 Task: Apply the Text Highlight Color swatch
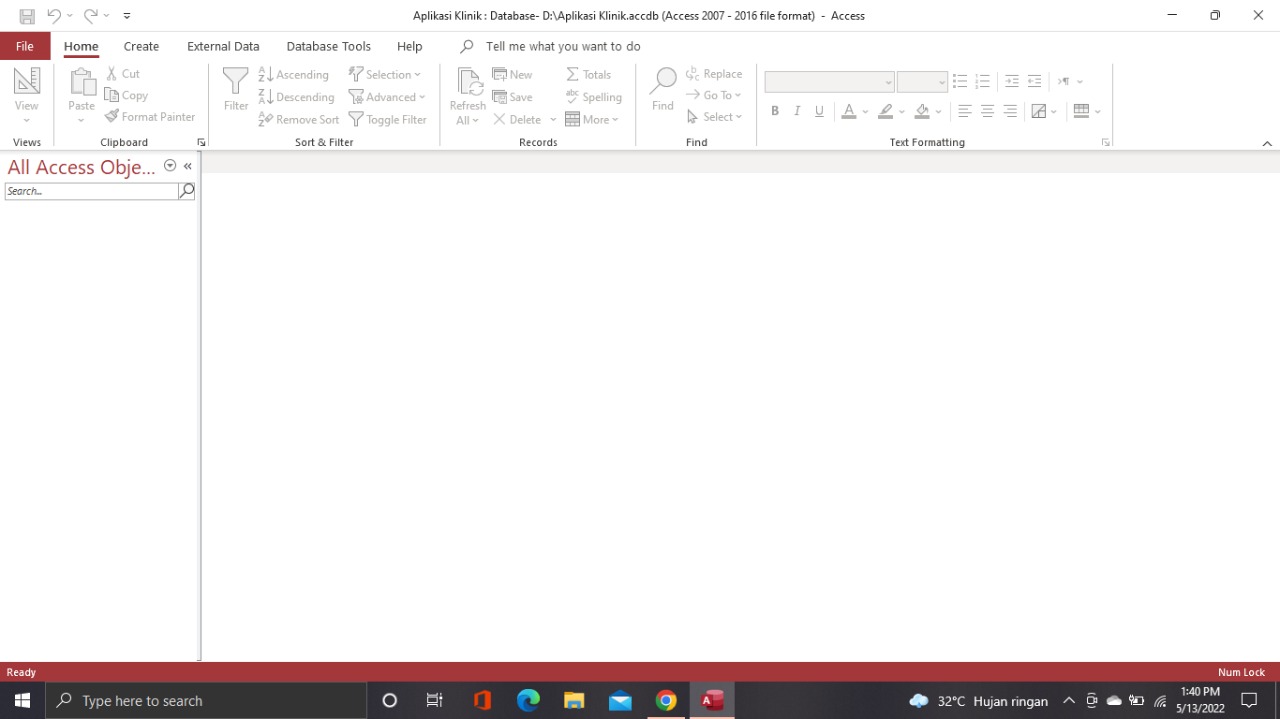pyautogui.click(x=885, y=111)
